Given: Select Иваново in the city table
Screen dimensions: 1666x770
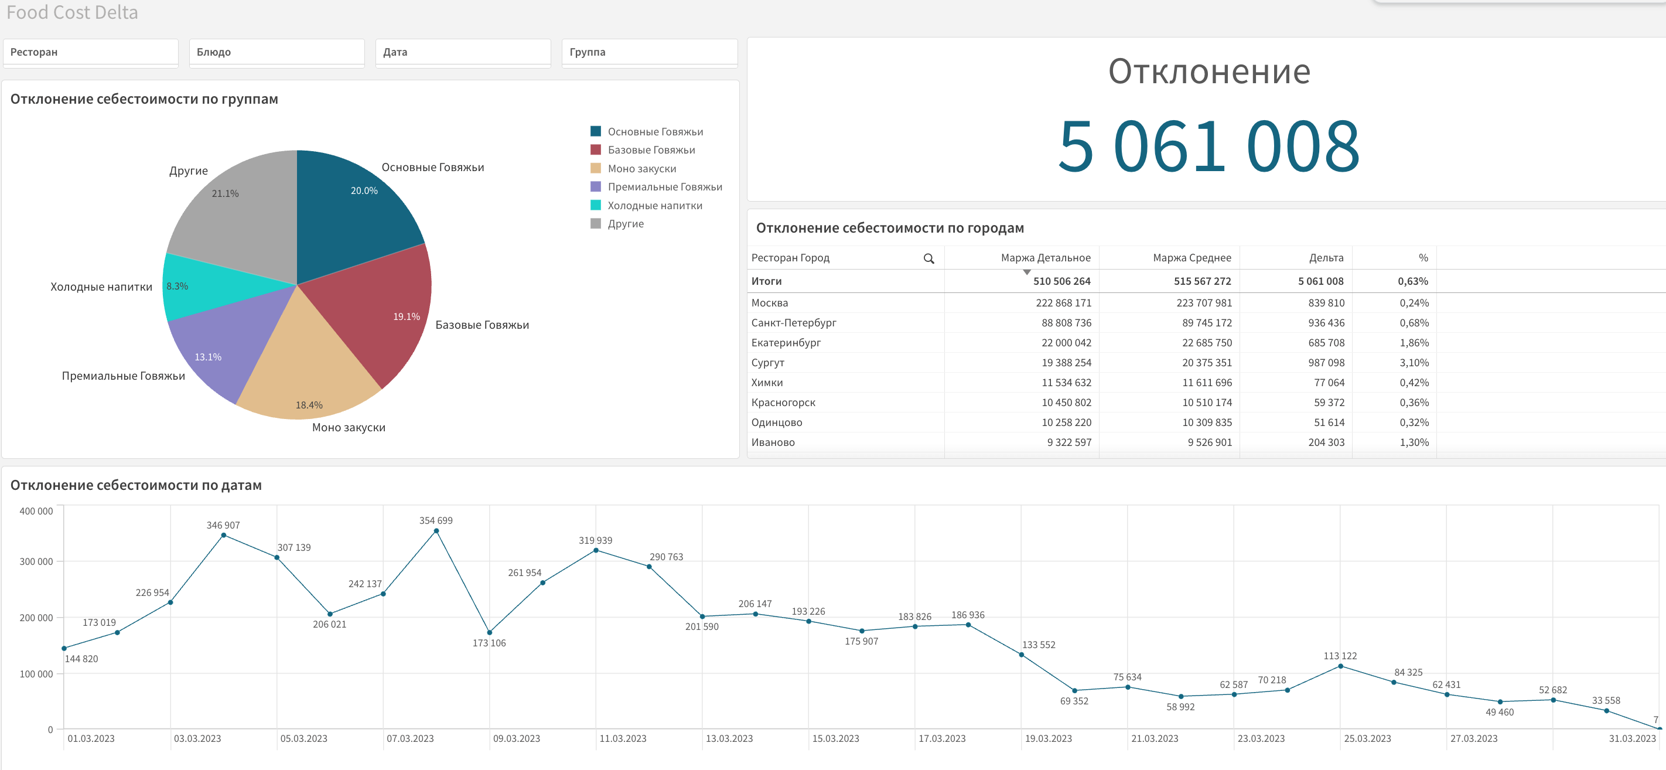Looking at the screenshot, I should [x=773, y=443].
